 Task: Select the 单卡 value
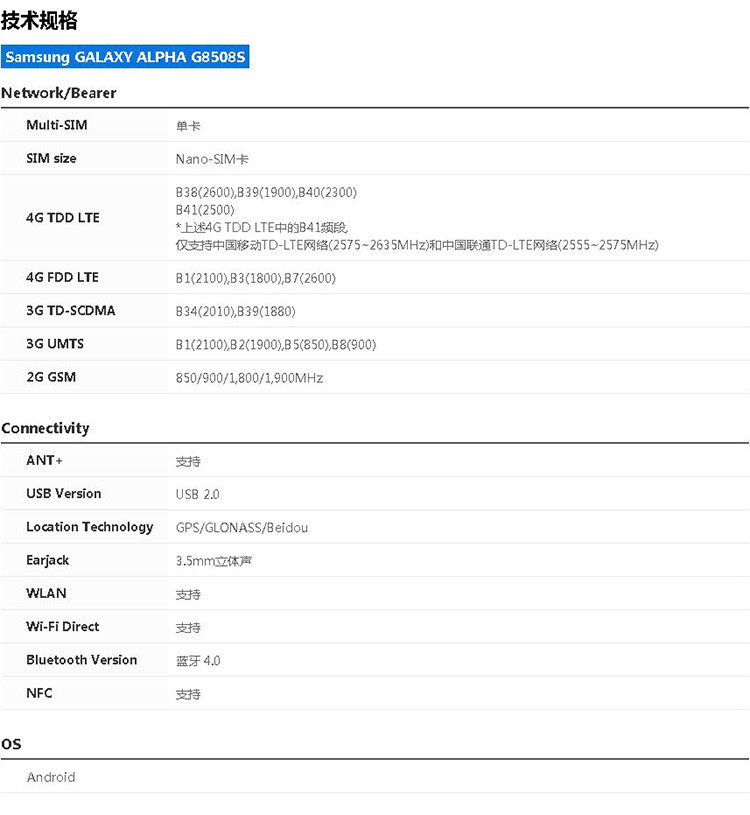[x=188, y=126]
